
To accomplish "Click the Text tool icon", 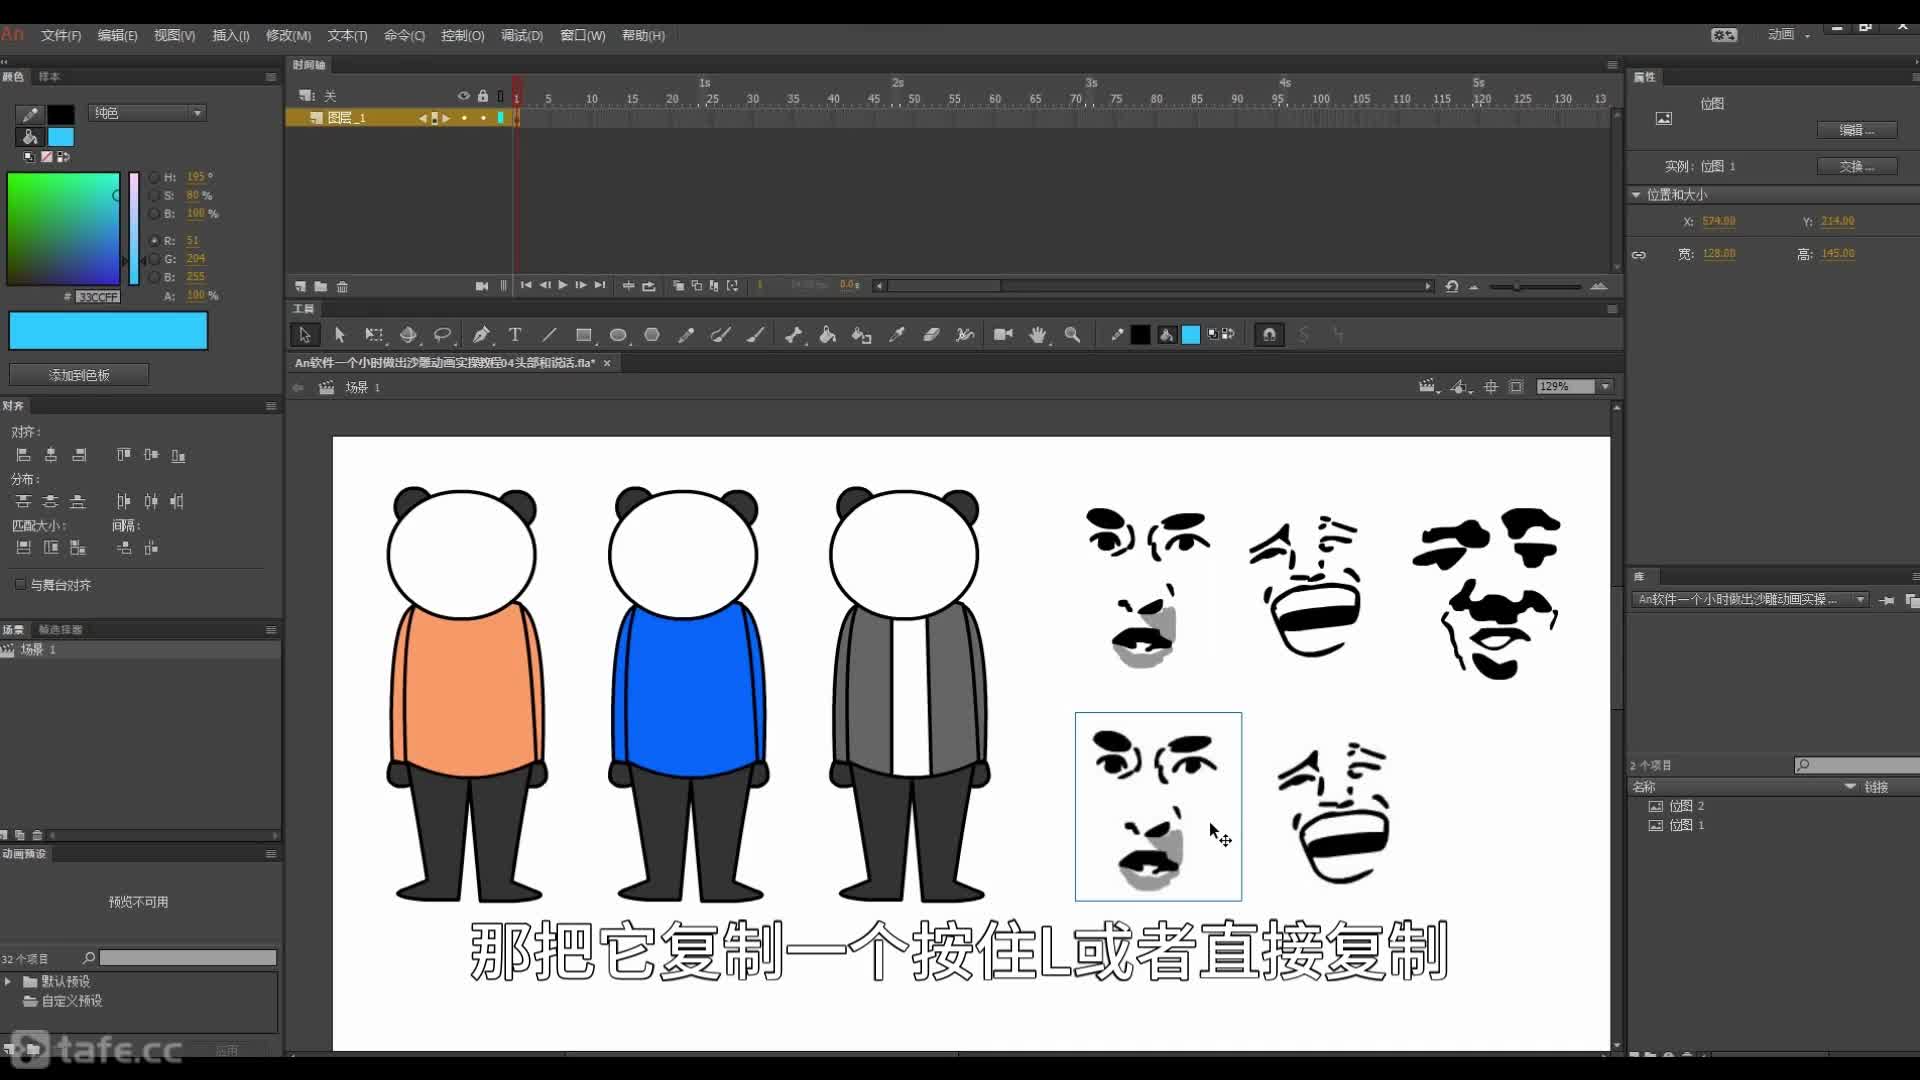I will [514, 334].
